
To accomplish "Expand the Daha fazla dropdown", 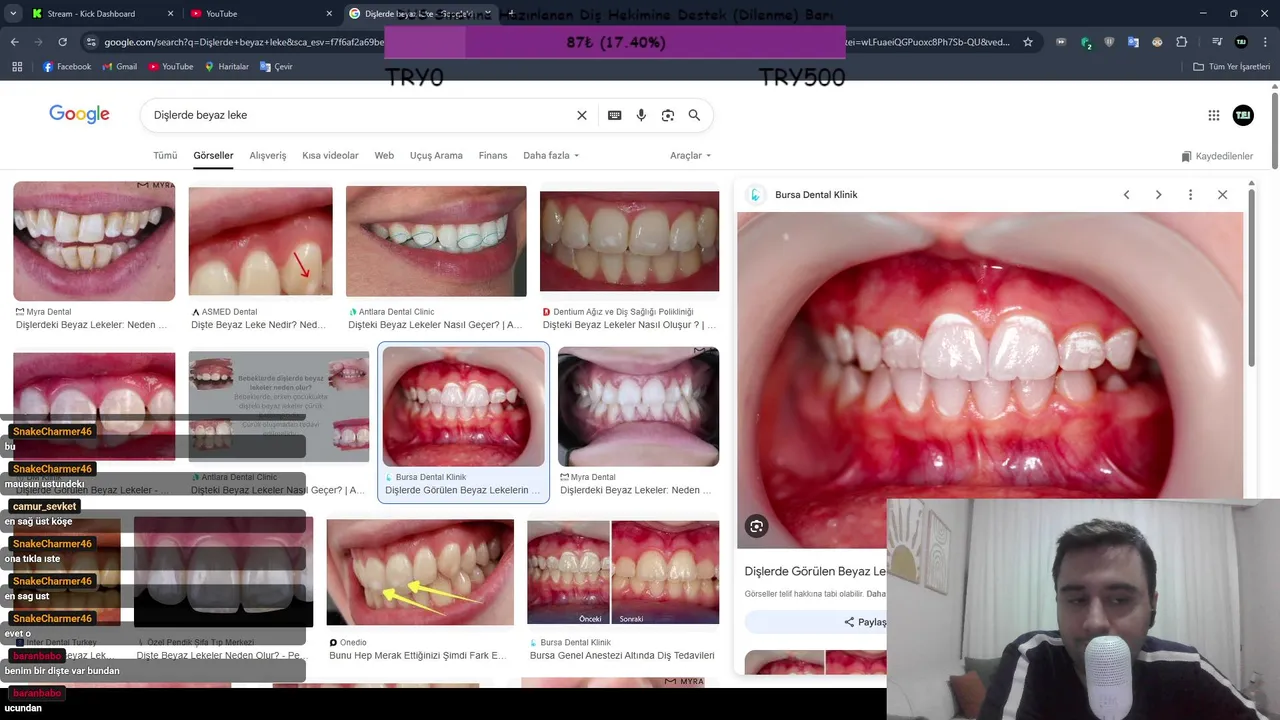I will 551,156.
